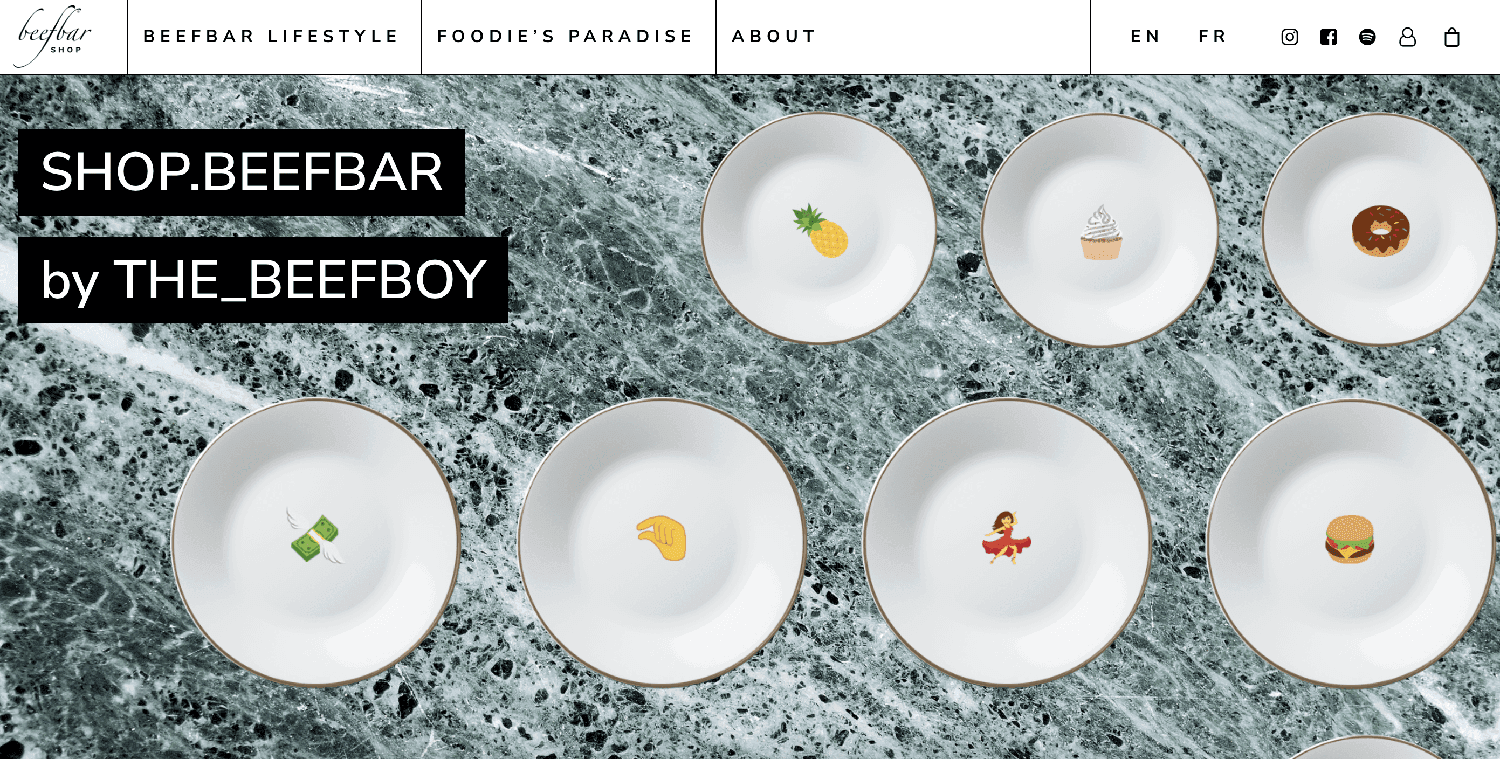Select the cupcake emoji plate
Viewport: 1500px width, 759px height.
pos(1100,230)
